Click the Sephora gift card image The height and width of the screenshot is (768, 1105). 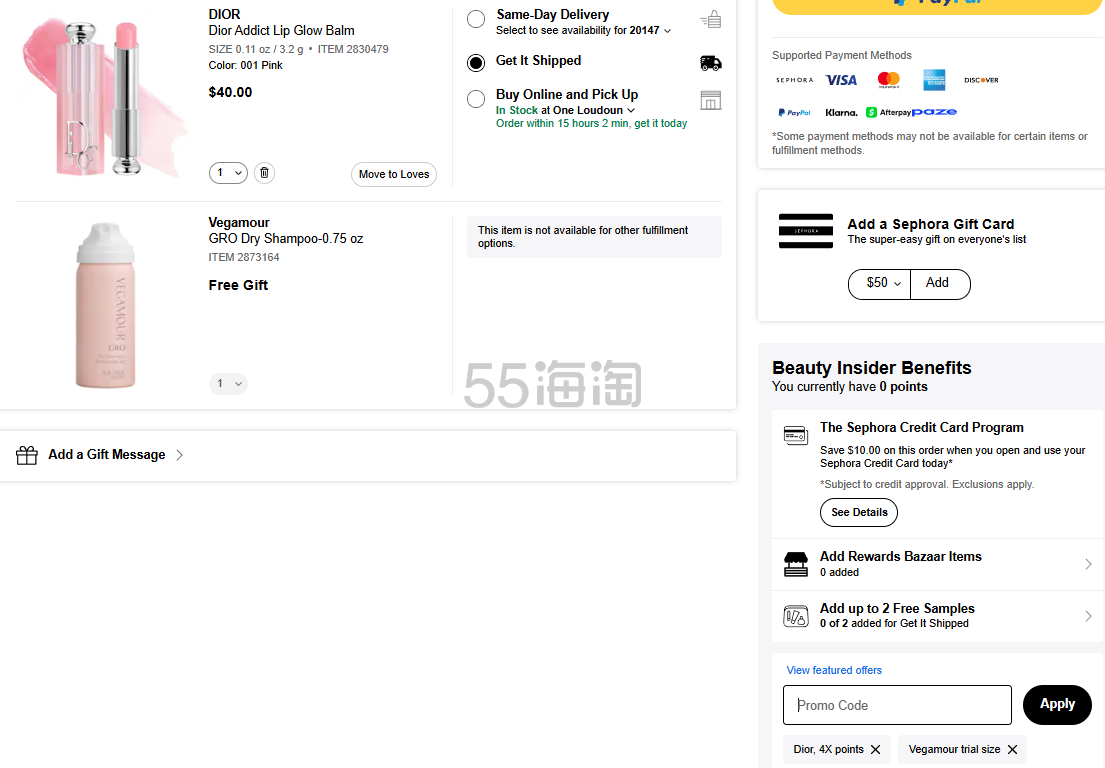805,231
